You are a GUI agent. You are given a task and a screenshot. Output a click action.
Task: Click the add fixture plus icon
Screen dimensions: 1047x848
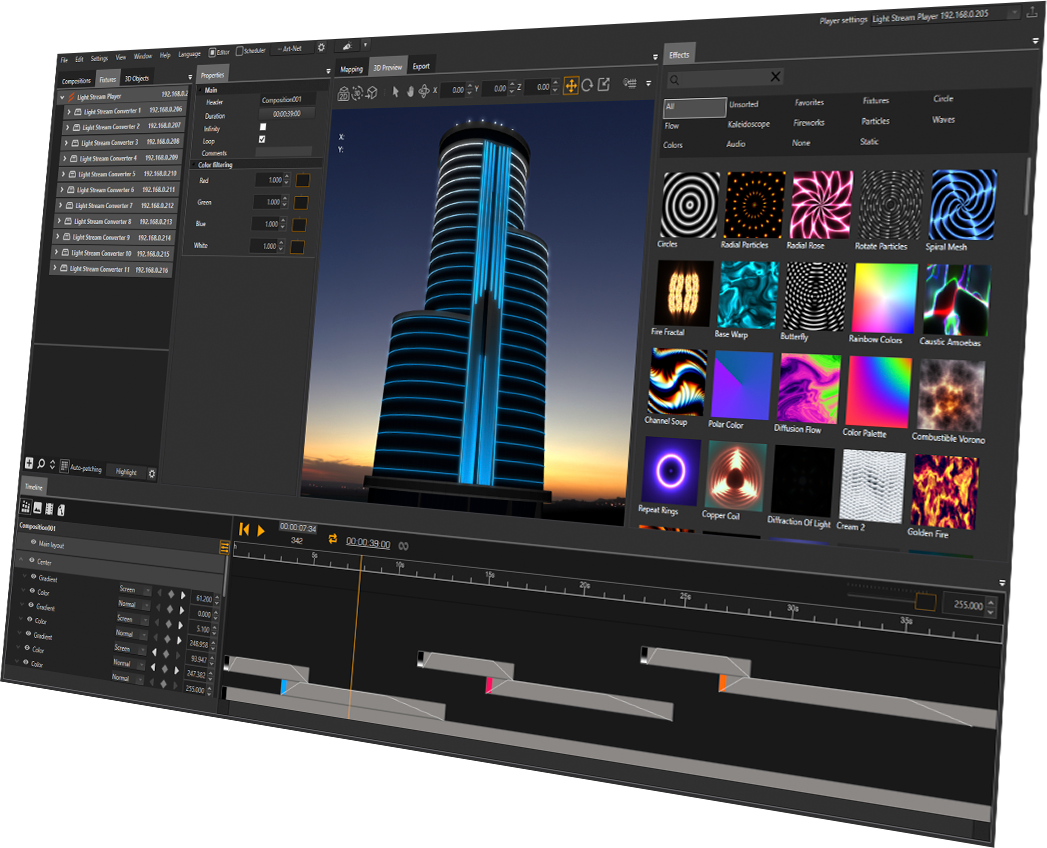(x=29, y=462)
